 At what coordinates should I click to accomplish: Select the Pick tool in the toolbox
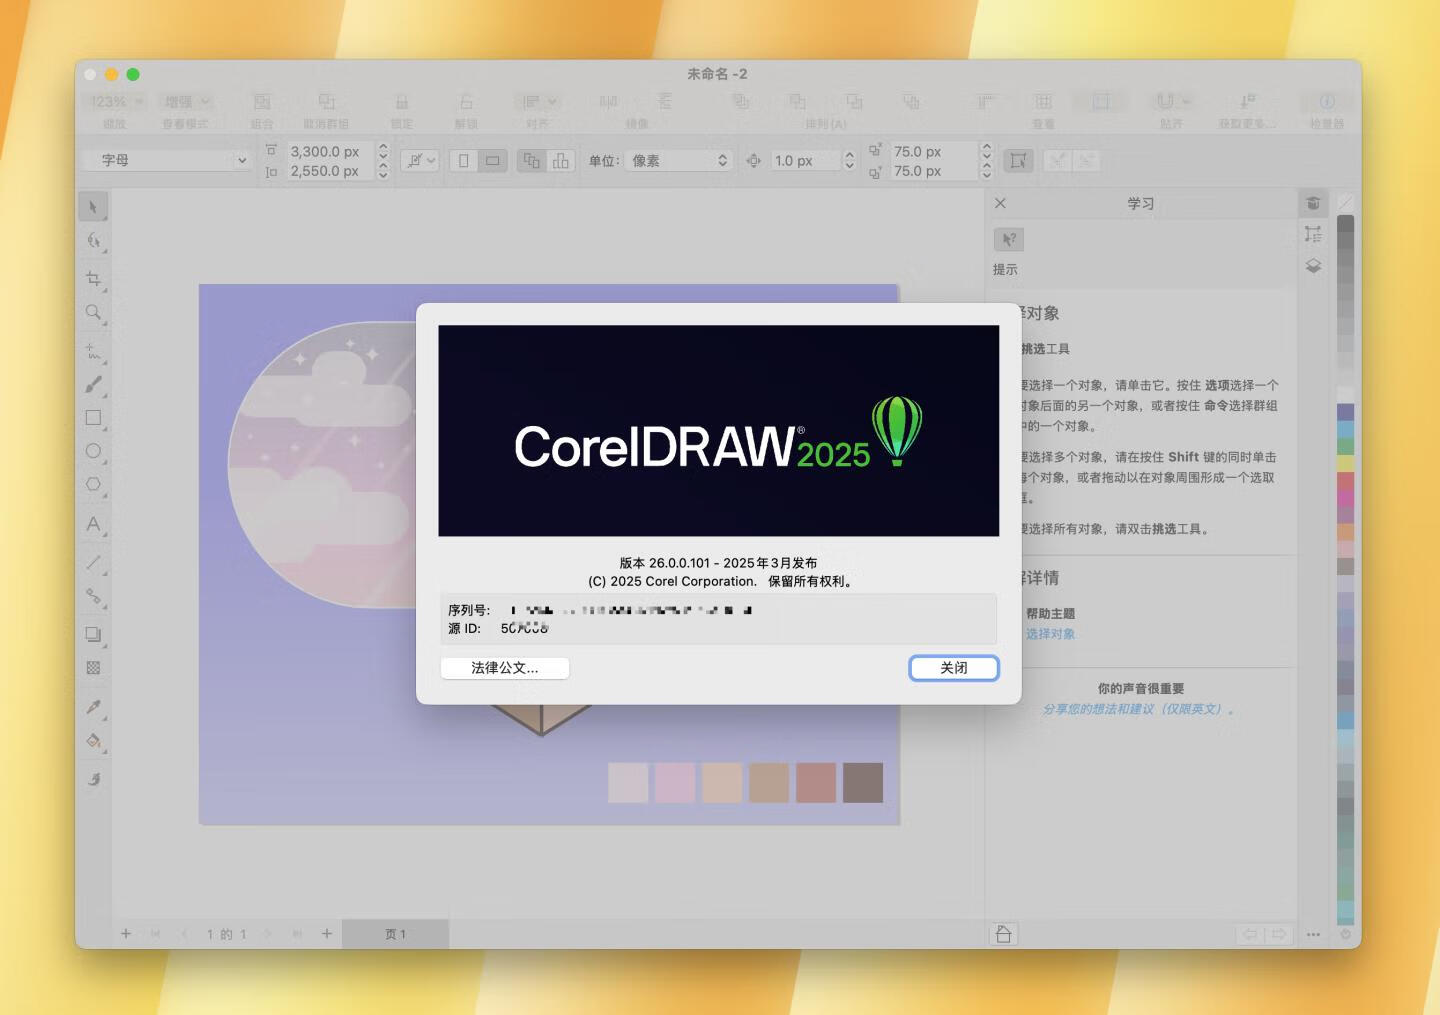coord(93,207)
